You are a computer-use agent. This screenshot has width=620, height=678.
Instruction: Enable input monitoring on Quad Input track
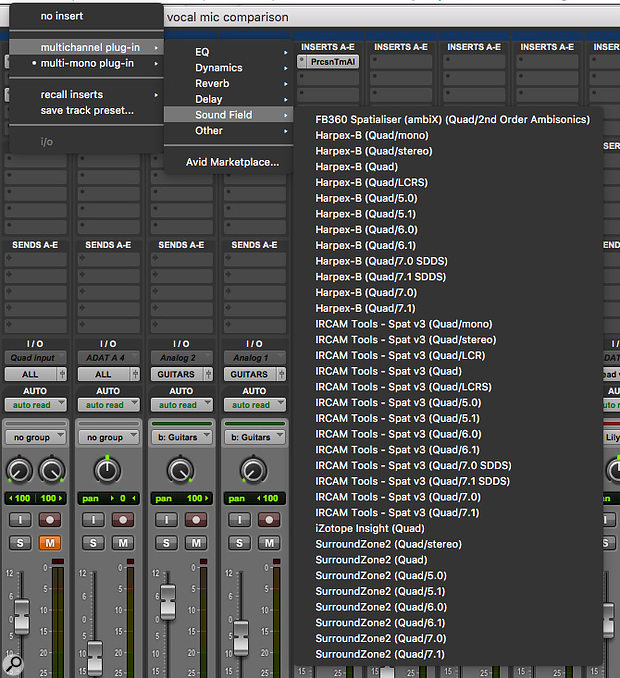pyautogui.click(x=20, y=519)
